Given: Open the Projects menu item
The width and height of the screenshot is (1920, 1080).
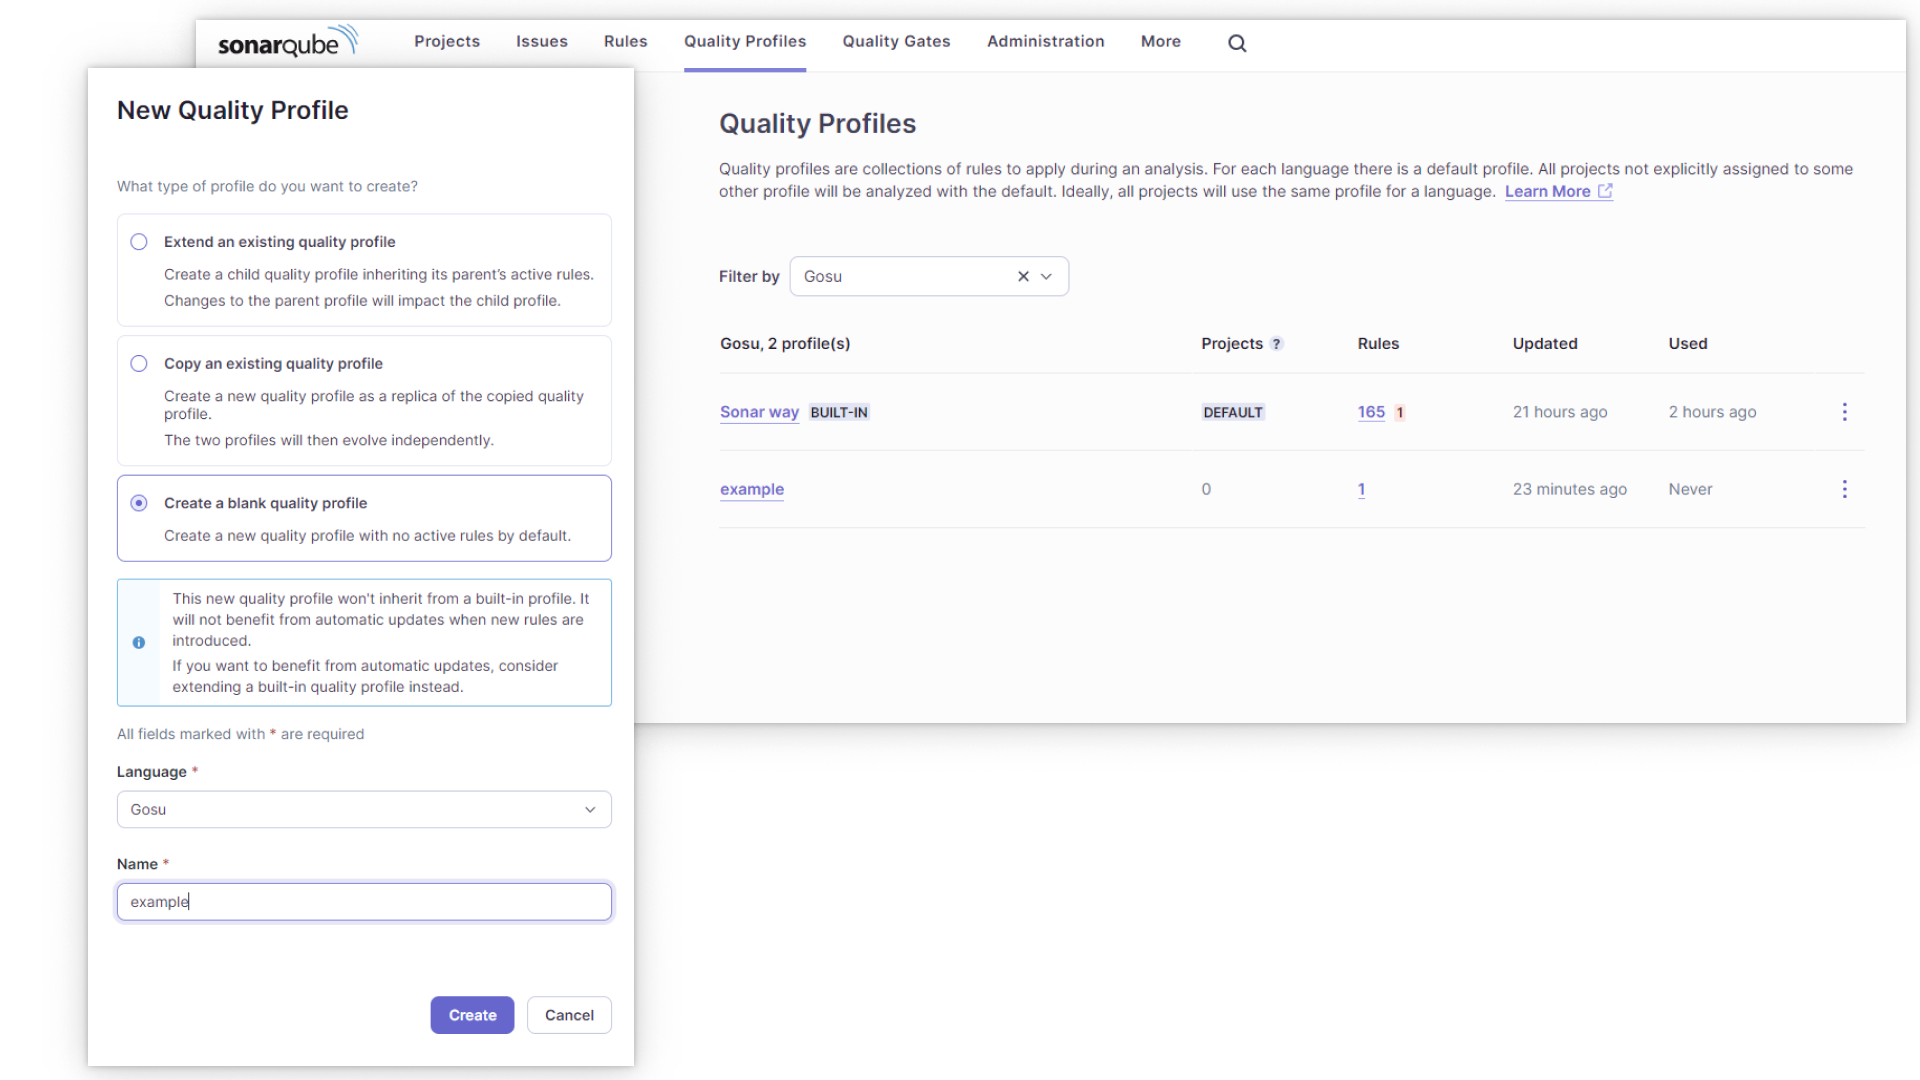Looking at the screenshot, I should click(x=447, y=42).
